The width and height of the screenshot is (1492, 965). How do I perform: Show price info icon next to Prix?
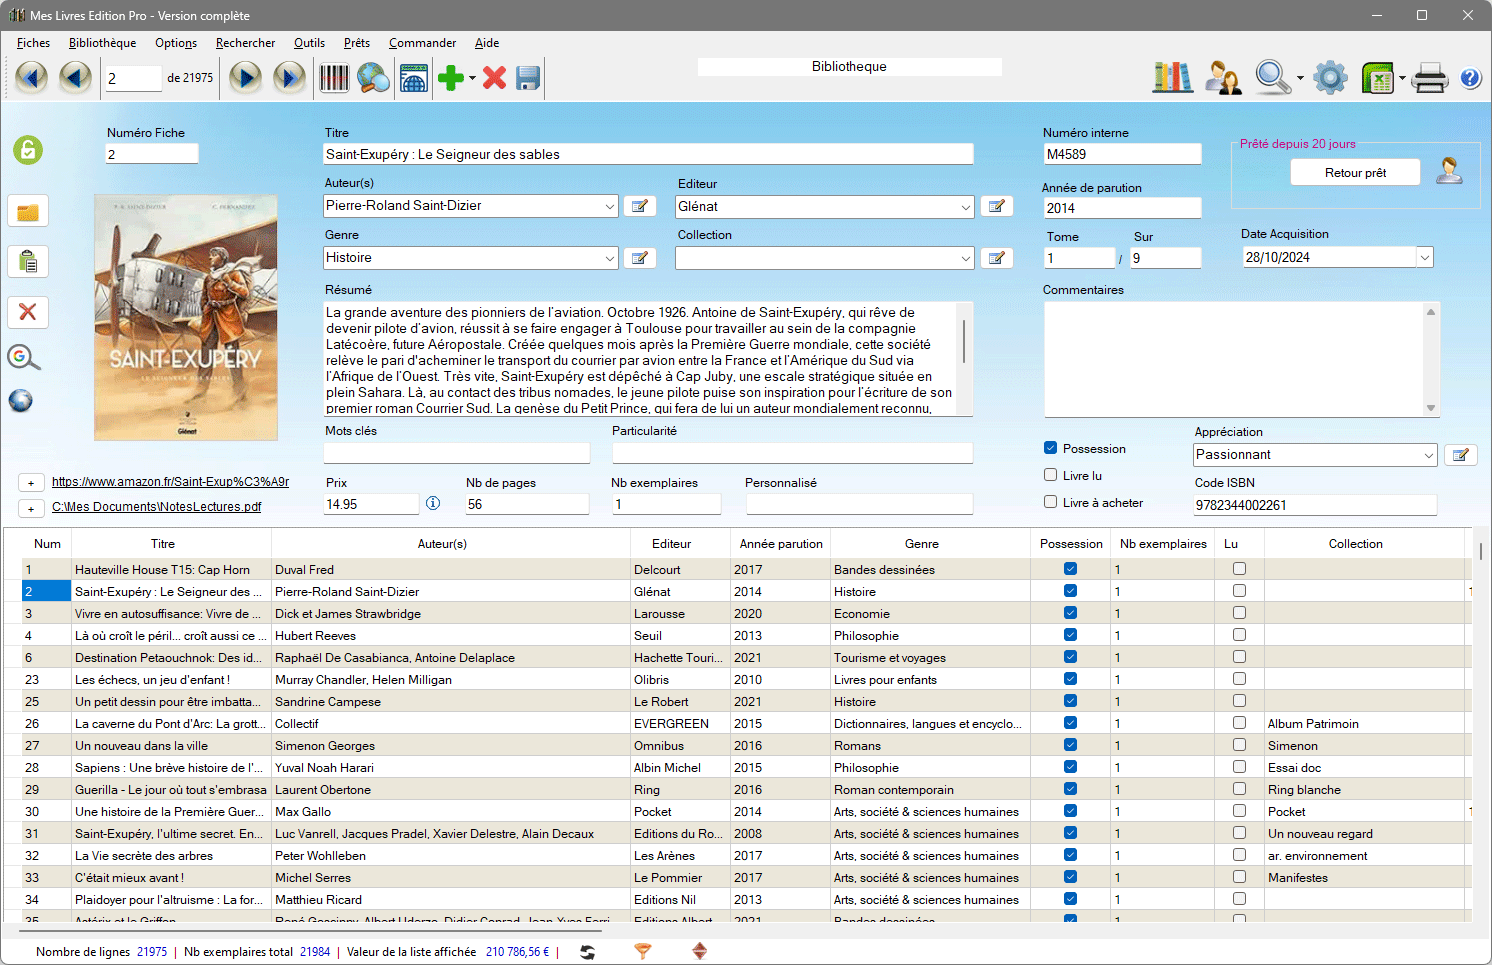(433, 503)
